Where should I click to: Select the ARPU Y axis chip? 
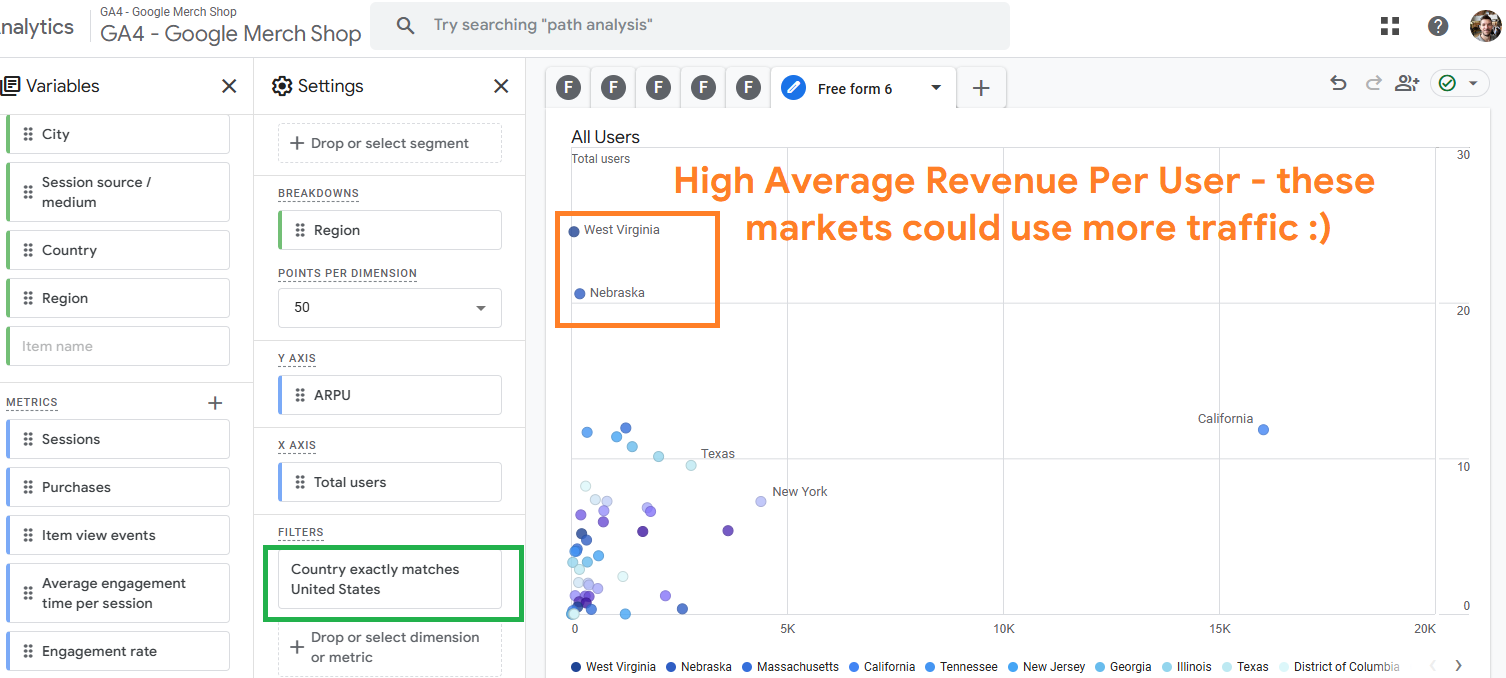(390, 395)
